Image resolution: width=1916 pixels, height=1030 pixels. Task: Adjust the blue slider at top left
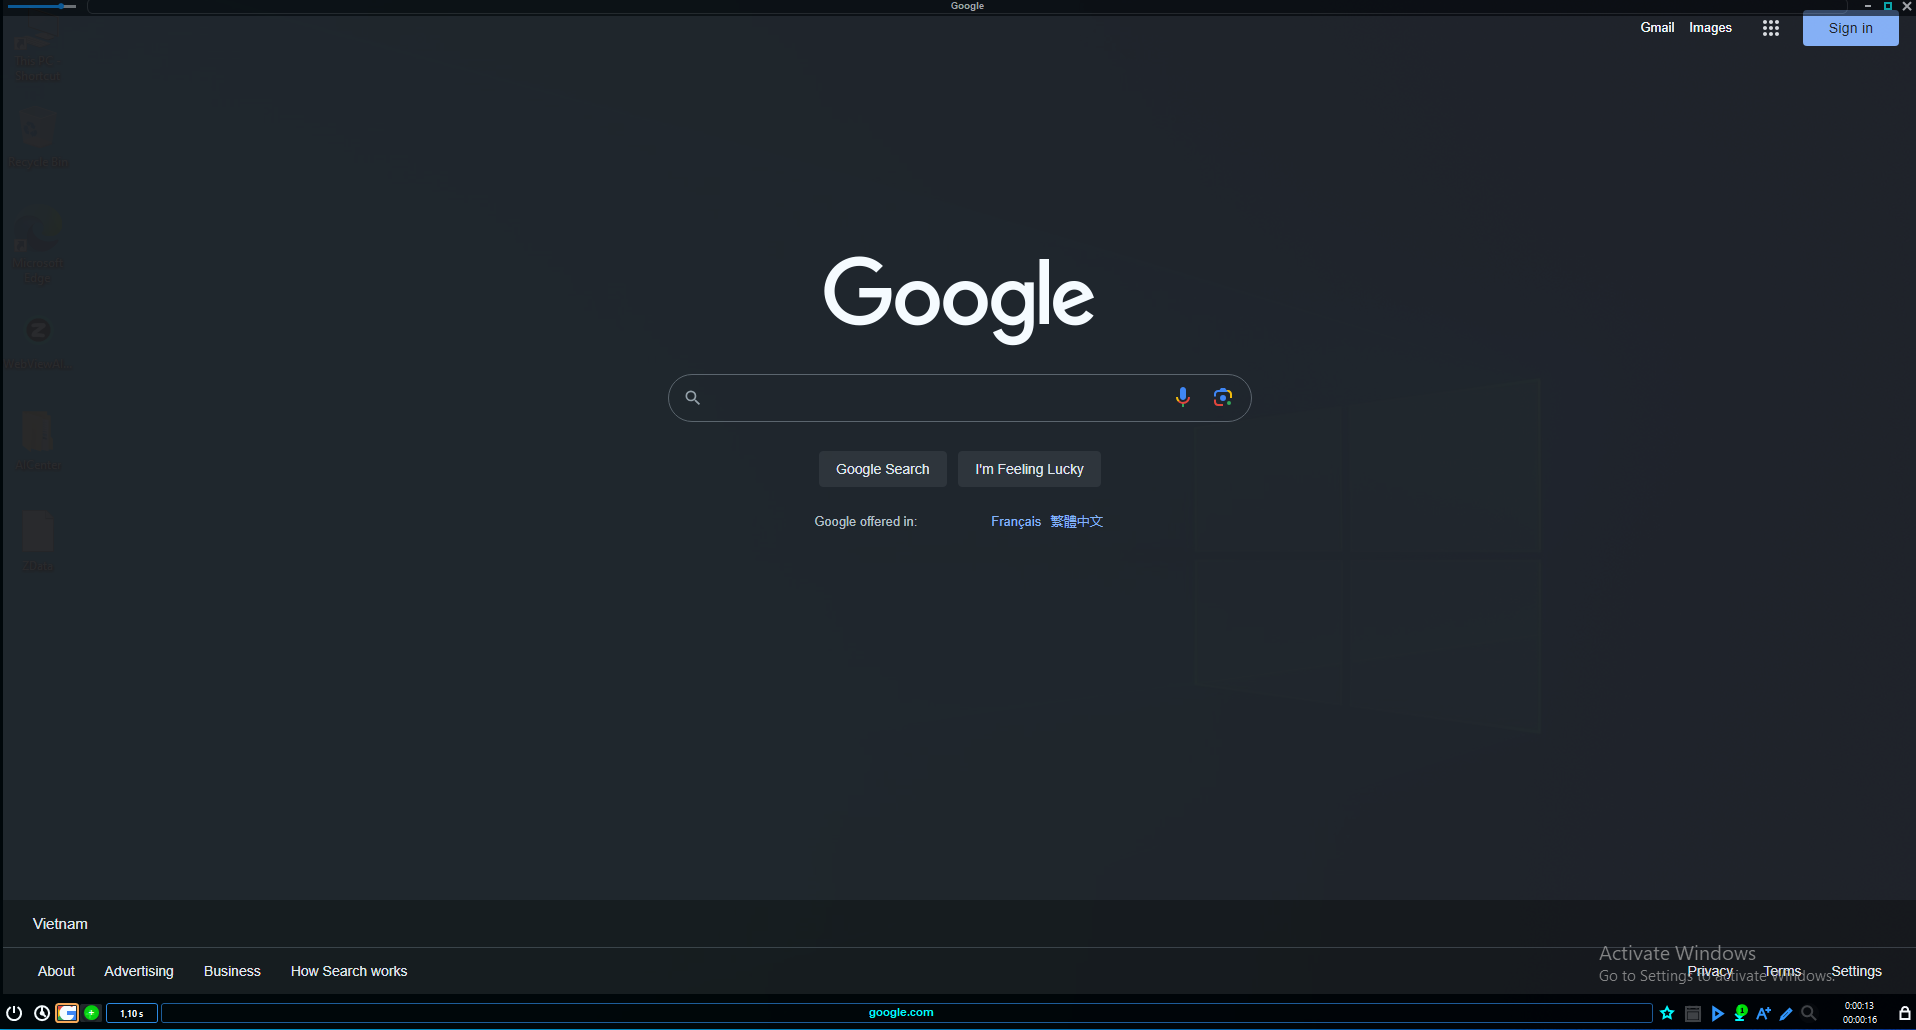point(61,6)
